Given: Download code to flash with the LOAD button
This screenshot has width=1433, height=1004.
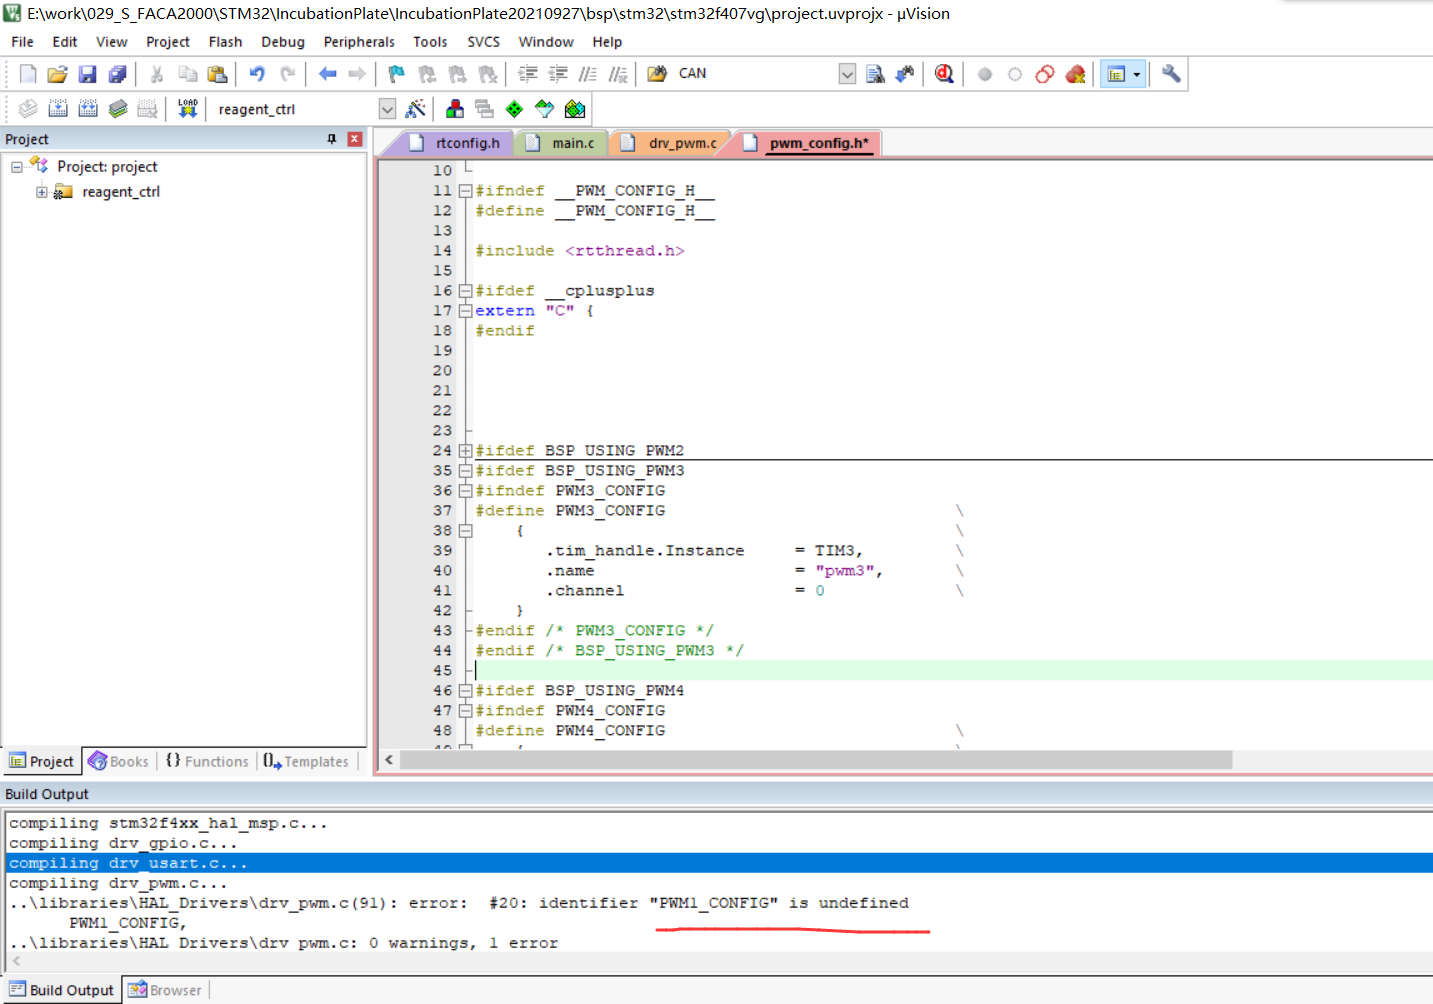Looking at the screenshot, I should tap(186, 108).
